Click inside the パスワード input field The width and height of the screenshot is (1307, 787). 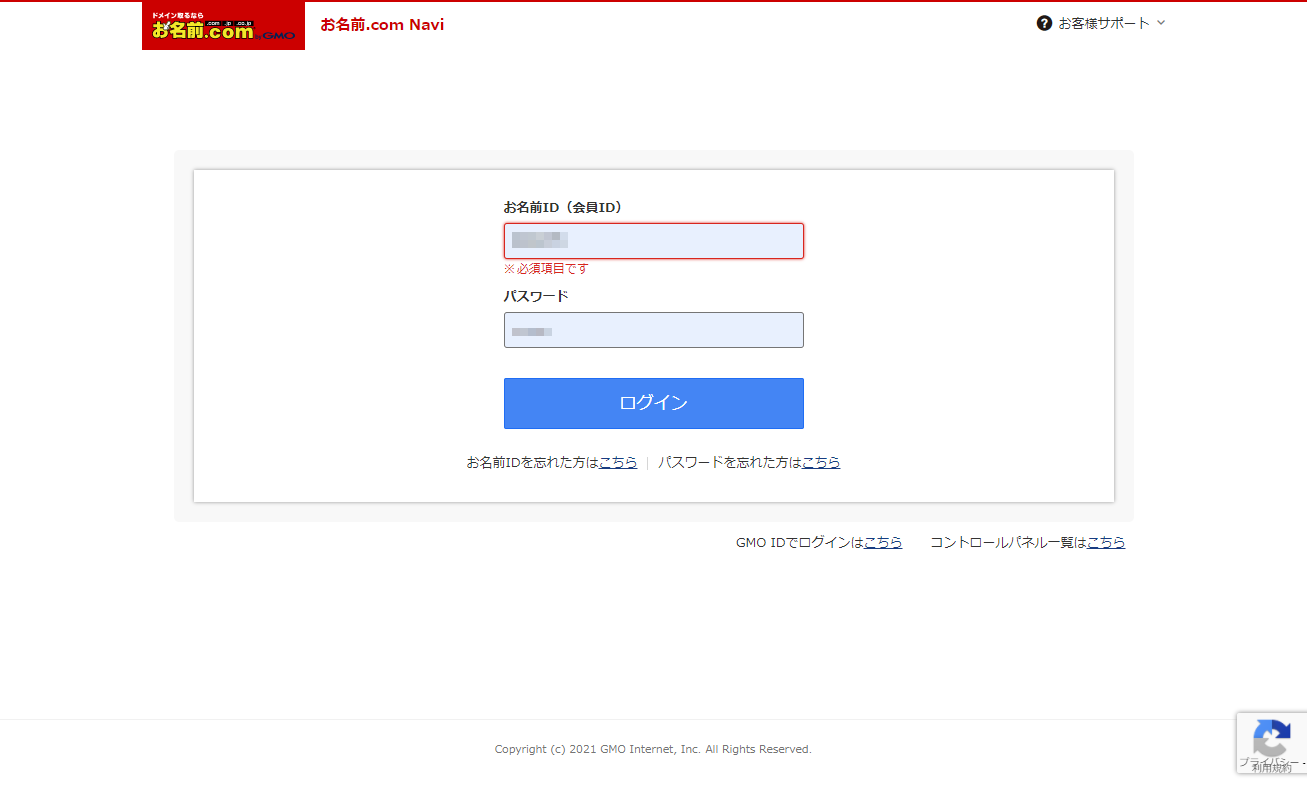pyautogui.click(x=653, y=330)
